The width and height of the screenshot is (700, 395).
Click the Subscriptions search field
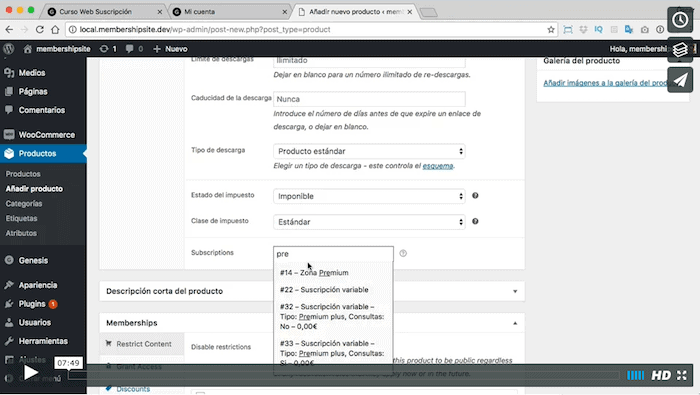(x=333, y=254)
